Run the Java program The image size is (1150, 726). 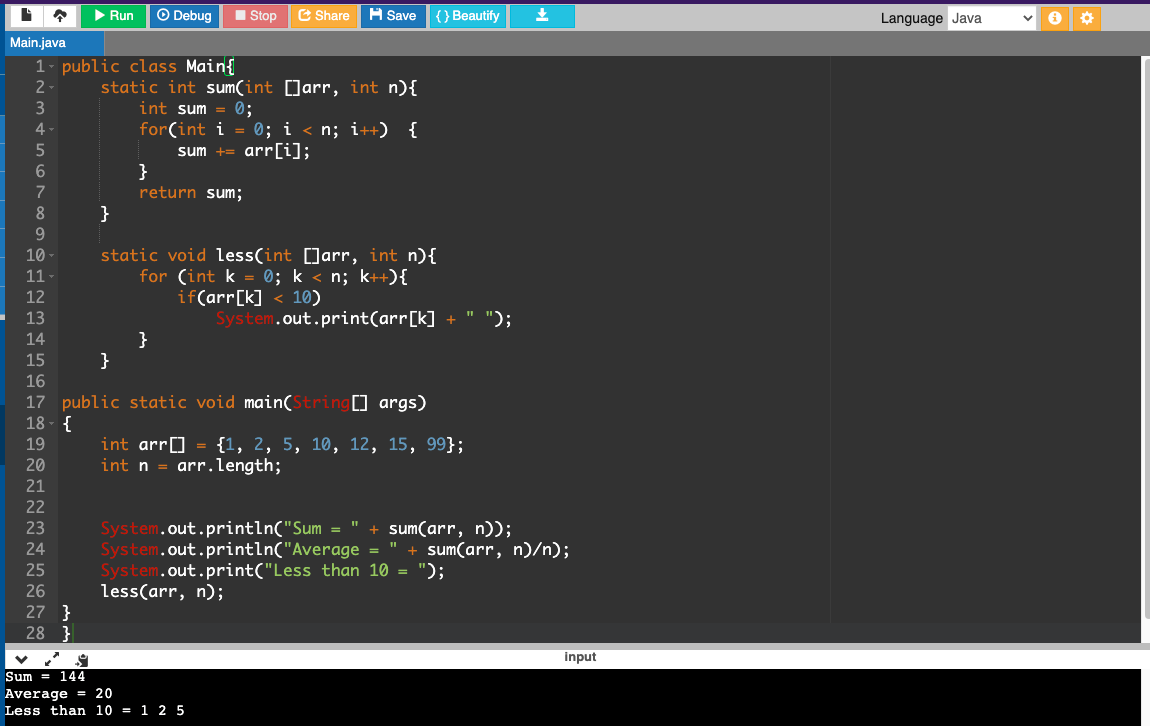point(113,16)
